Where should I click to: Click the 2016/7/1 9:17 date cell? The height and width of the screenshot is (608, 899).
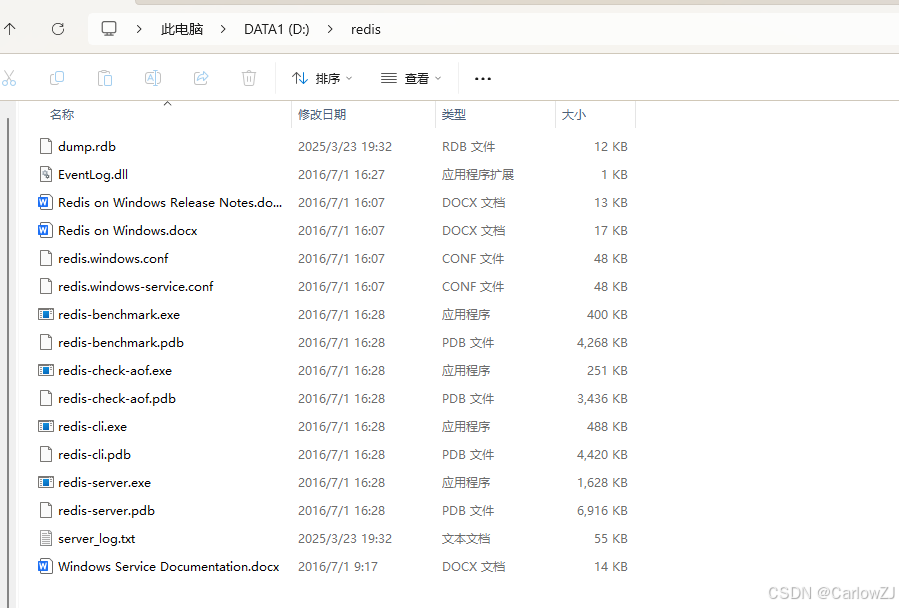pyautogui.click(x=338, y=567)
